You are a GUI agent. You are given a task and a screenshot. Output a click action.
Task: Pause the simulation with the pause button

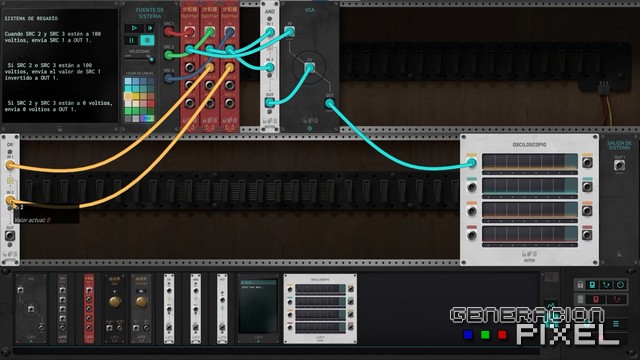131,40
